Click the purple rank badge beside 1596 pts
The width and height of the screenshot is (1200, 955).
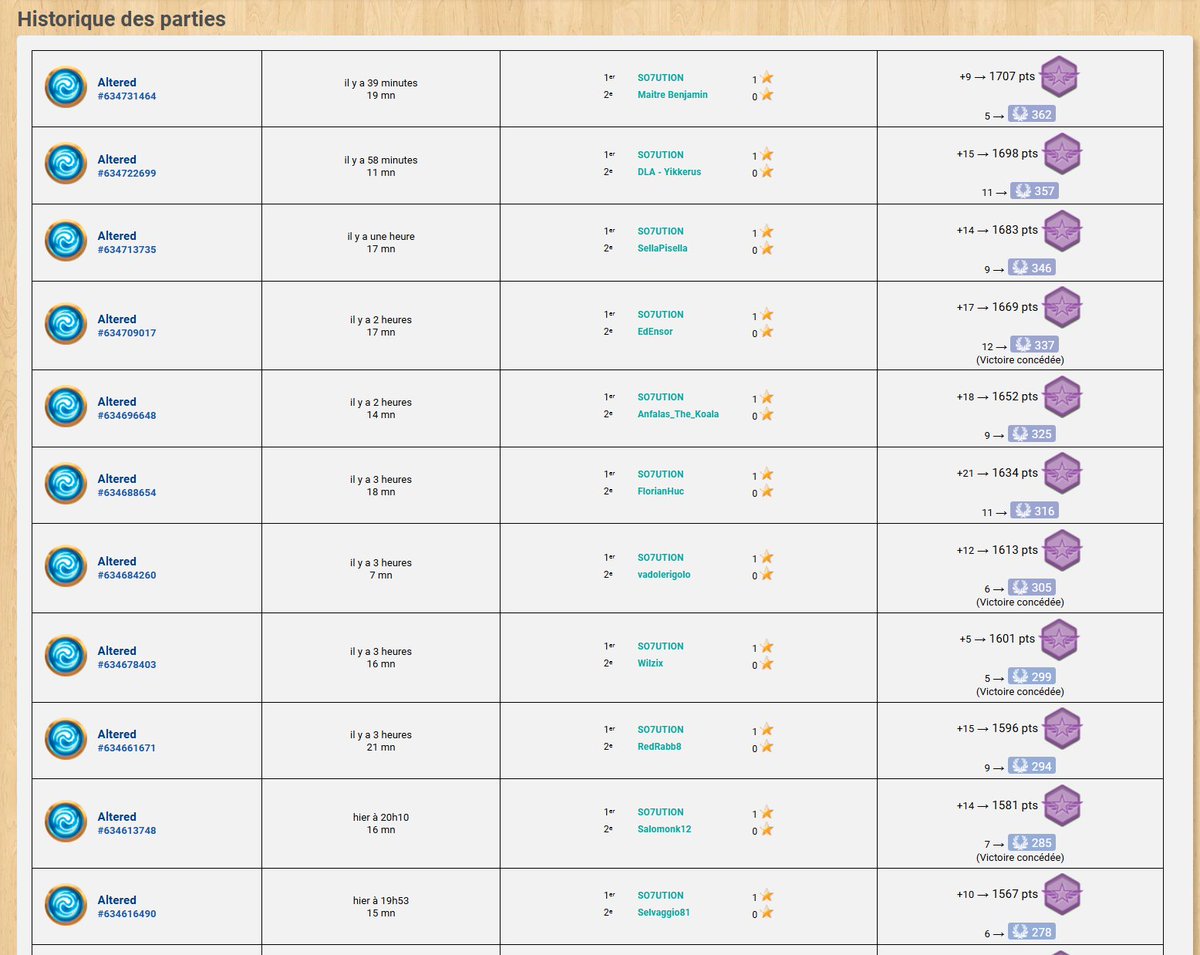(x=1062, y=729)
